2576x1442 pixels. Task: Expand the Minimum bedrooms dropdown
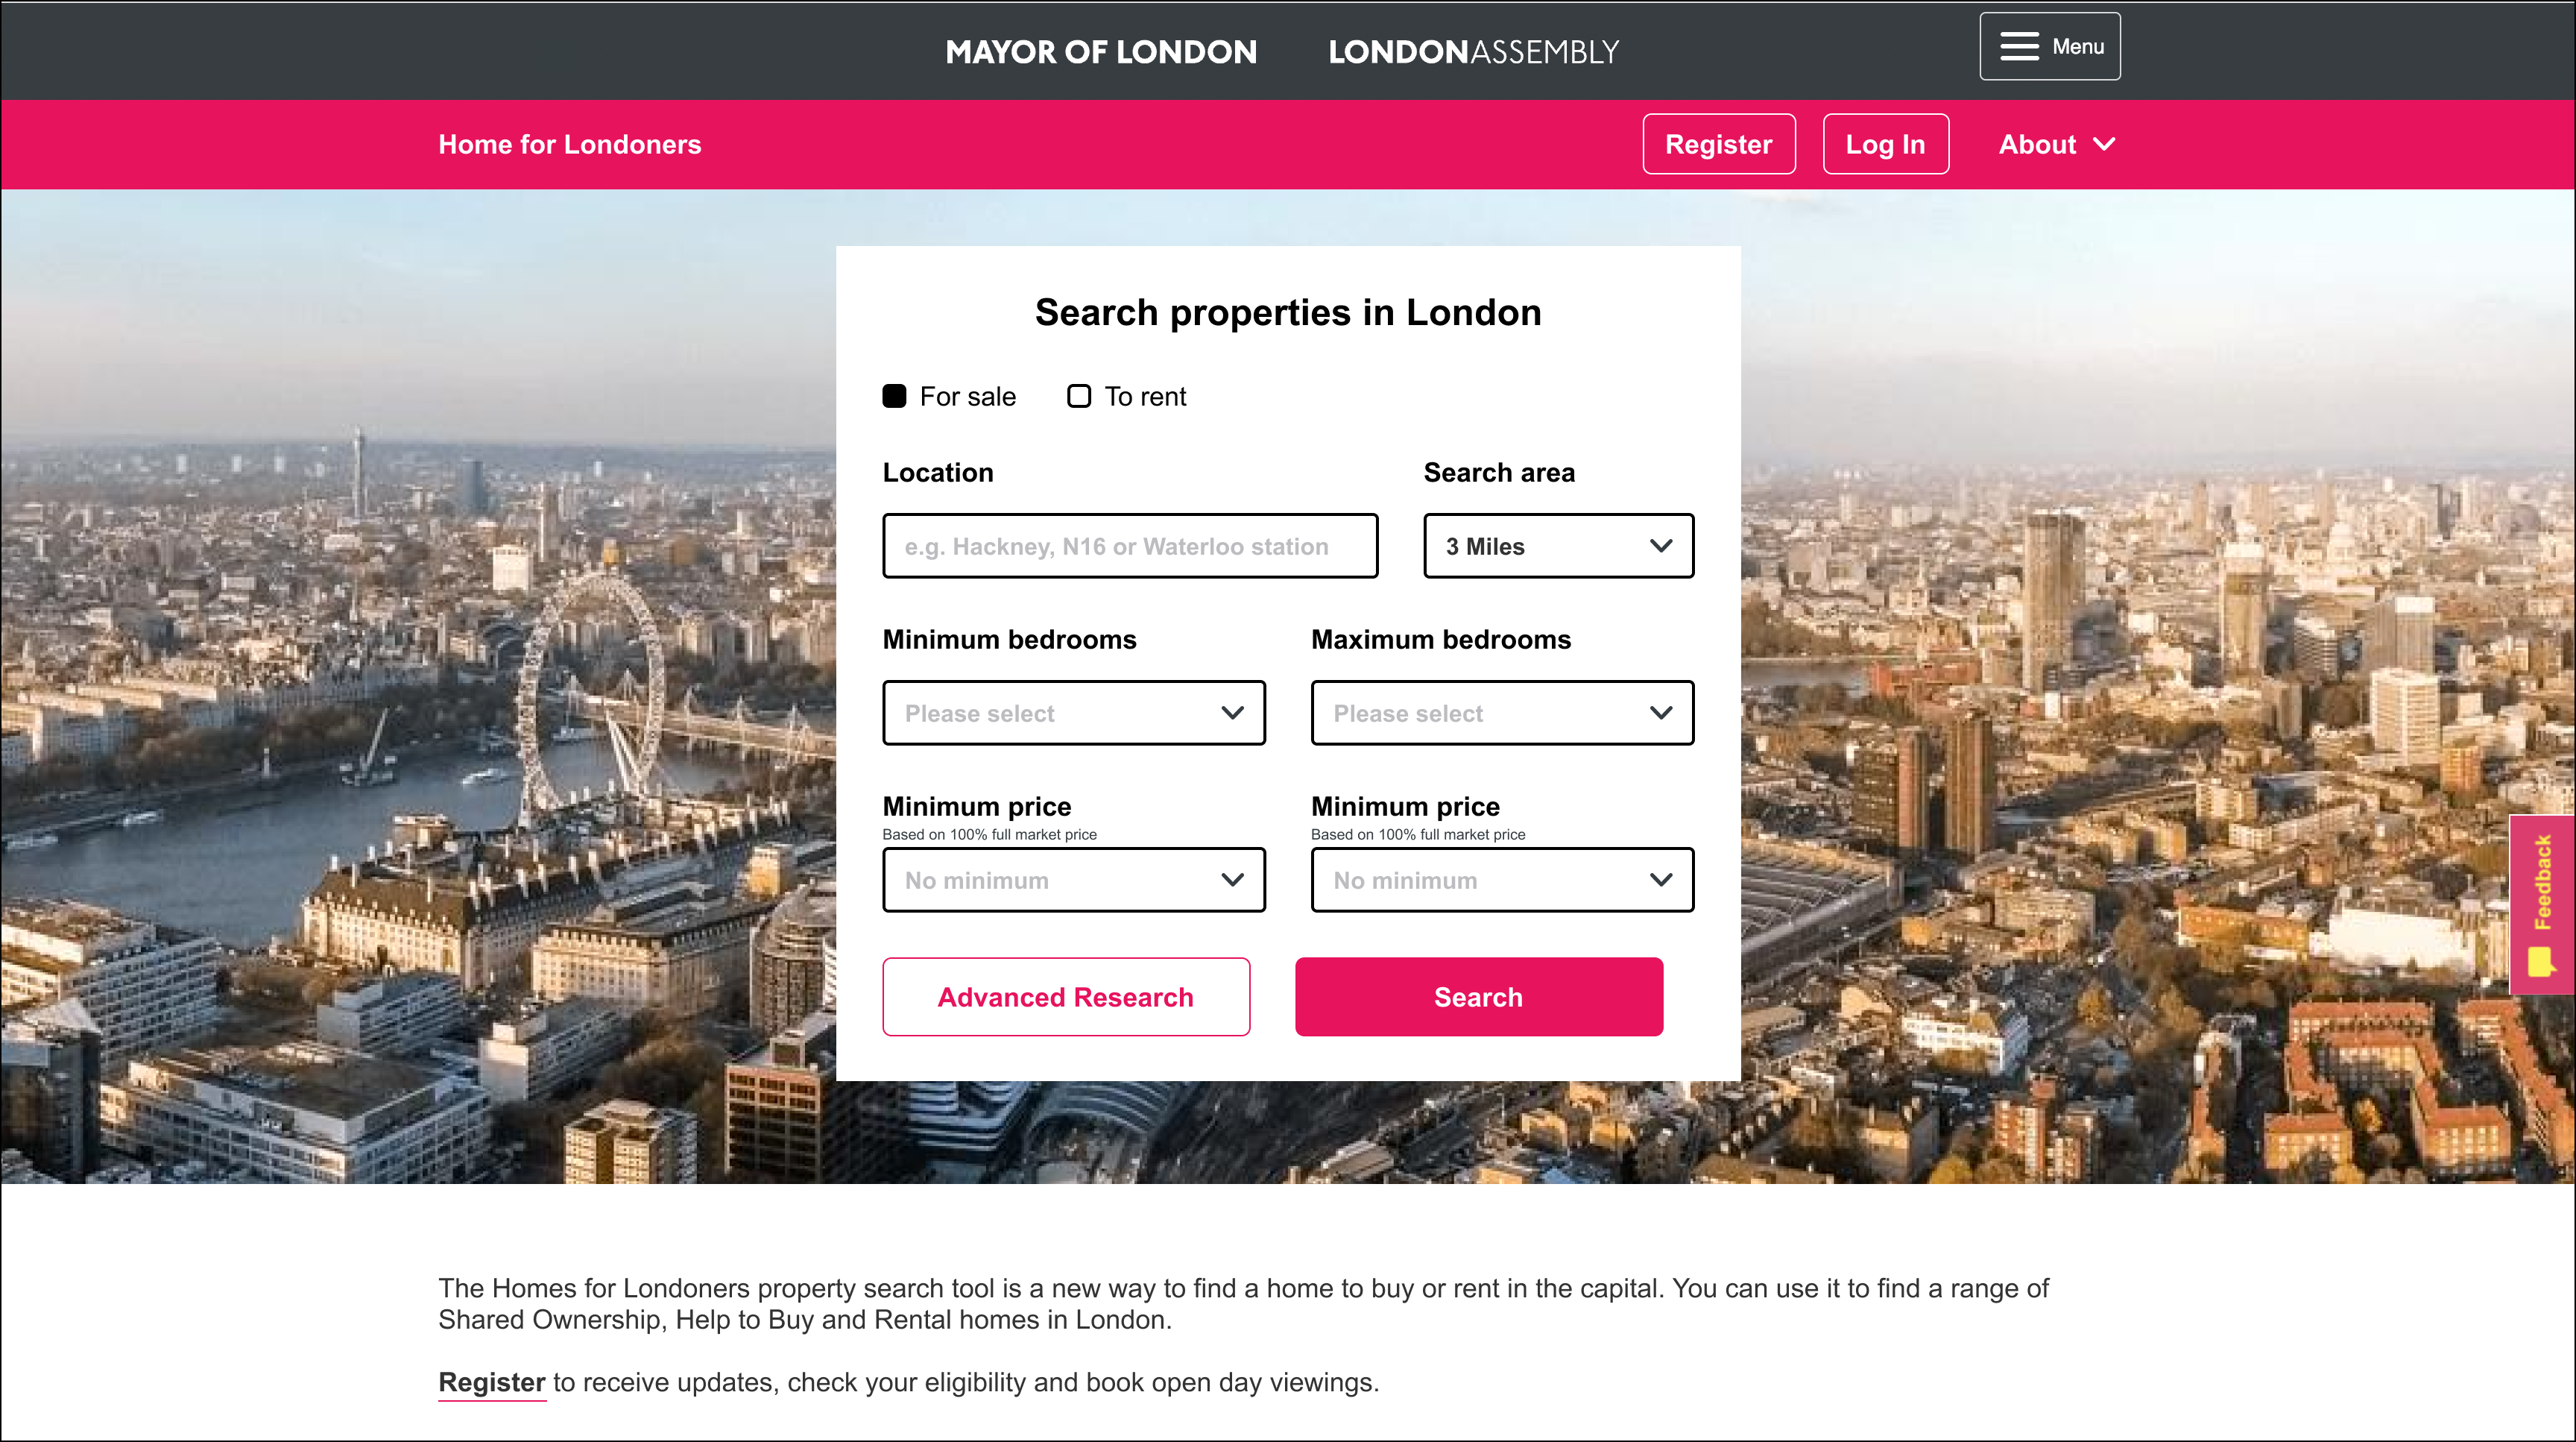[1073, 713]
